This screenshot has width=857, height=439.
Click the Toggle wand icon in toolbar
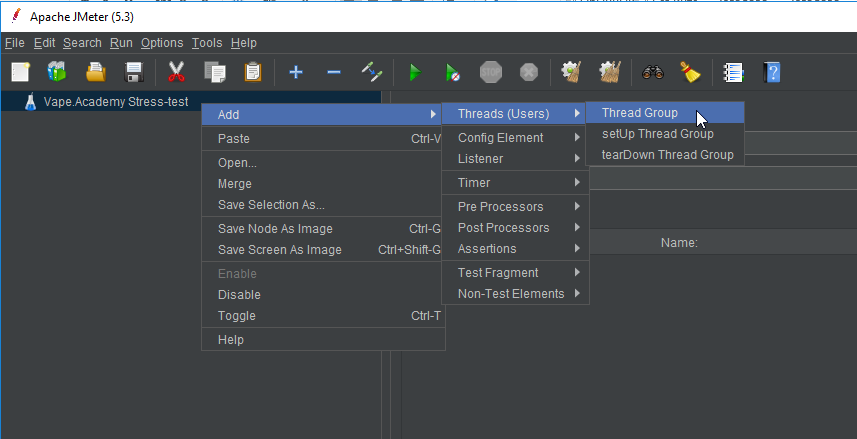pos(372,72)
